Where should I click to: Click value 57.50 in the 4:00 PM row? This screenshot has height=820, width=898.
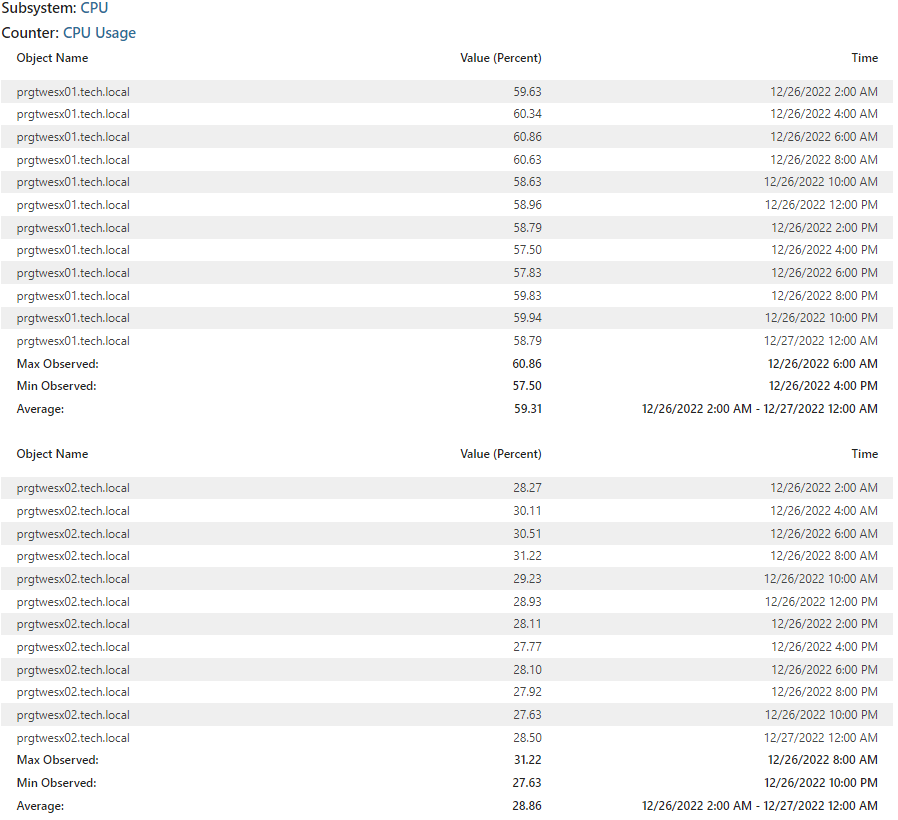(527, 250)
